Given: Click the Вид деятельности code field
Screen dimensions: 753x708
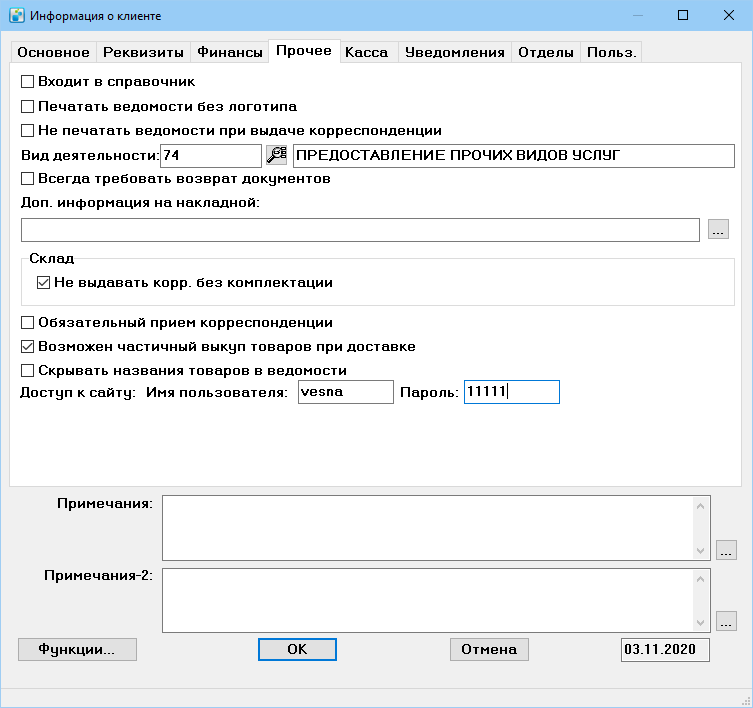Looking at the screenshot, I should click(211, 156).
